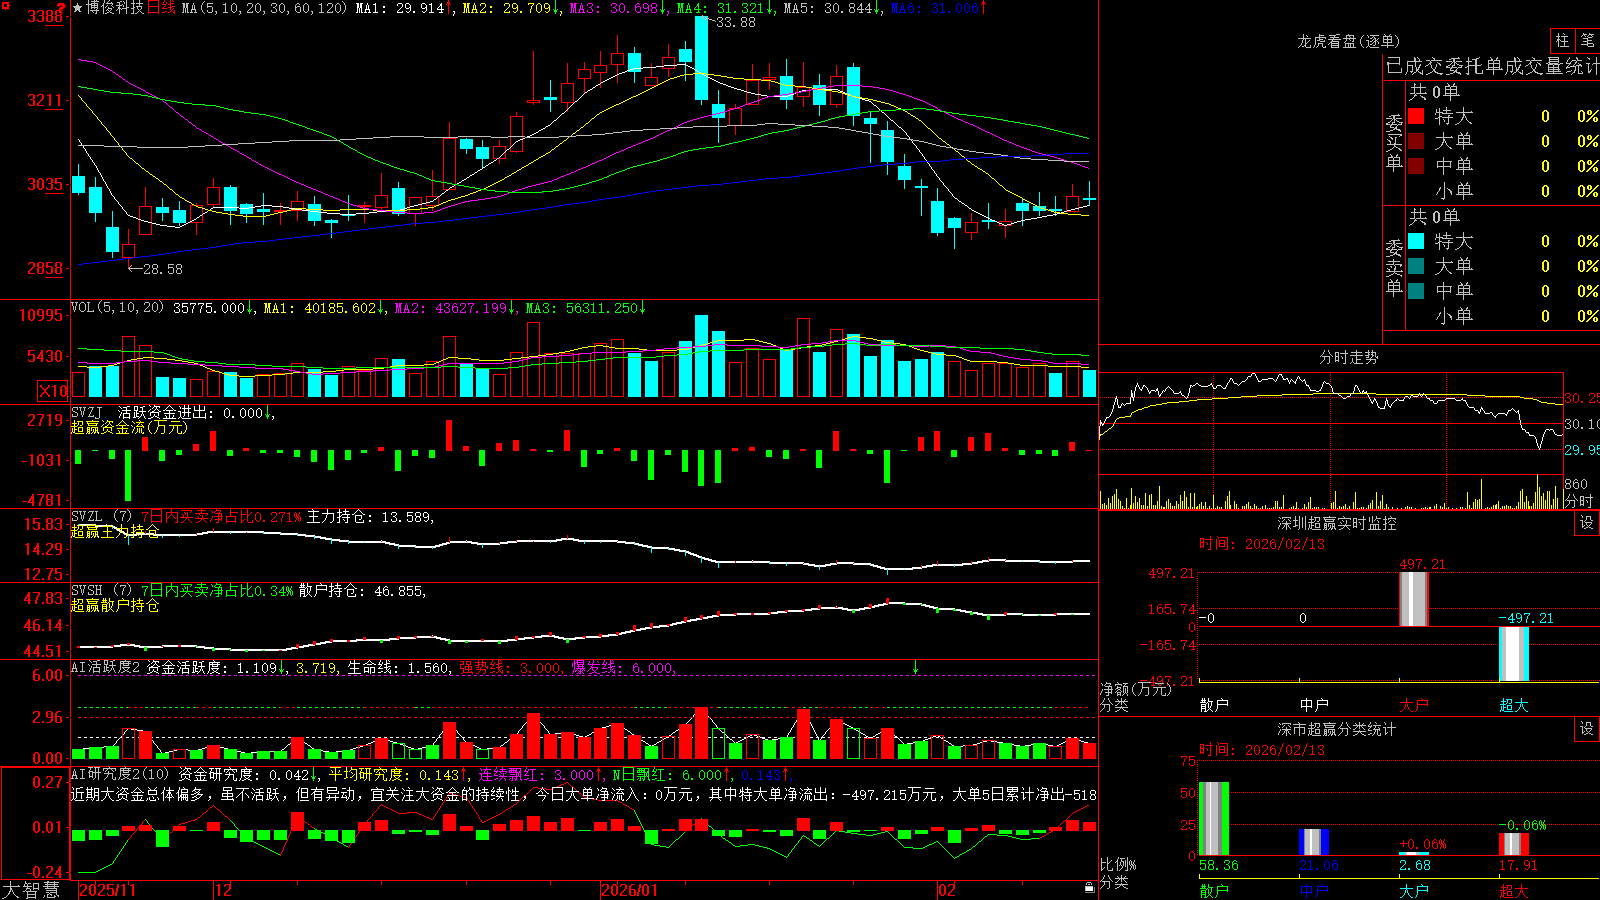Click the red 特大 buy order color swatch
Image resolution: width=1600 pixels, height=900 pixels.
(x=1416, y=116)
